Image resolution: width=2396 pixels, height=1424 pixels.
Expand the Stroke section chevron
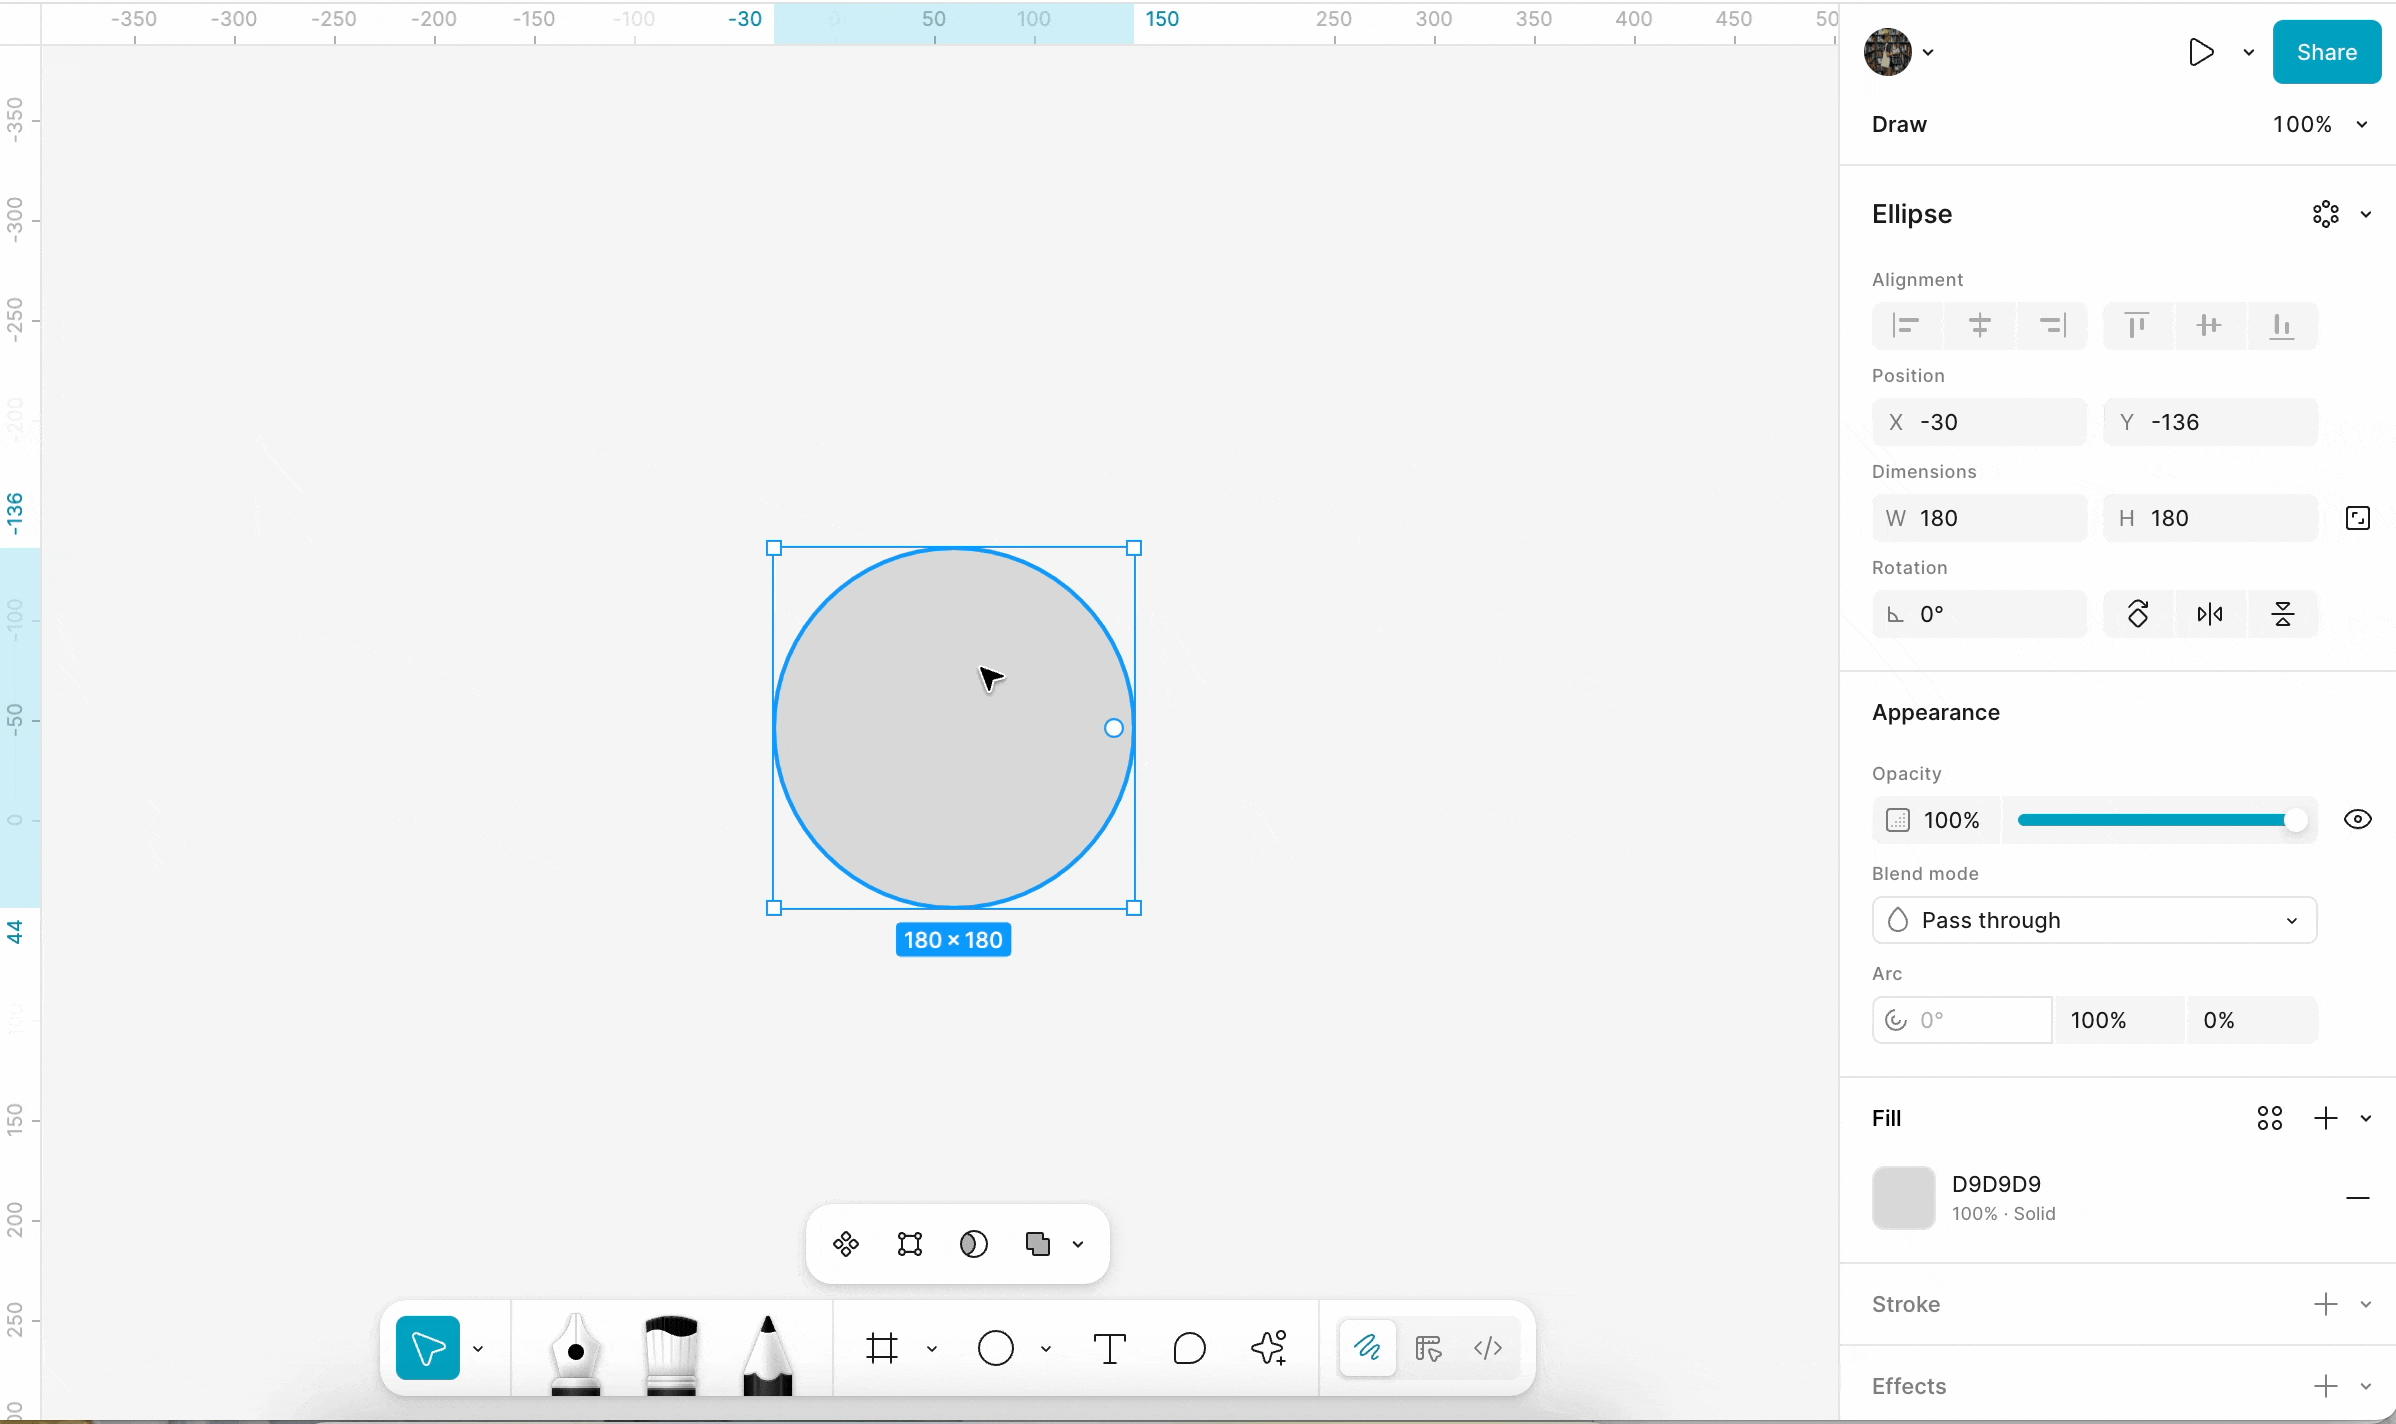(2366, 1305)
